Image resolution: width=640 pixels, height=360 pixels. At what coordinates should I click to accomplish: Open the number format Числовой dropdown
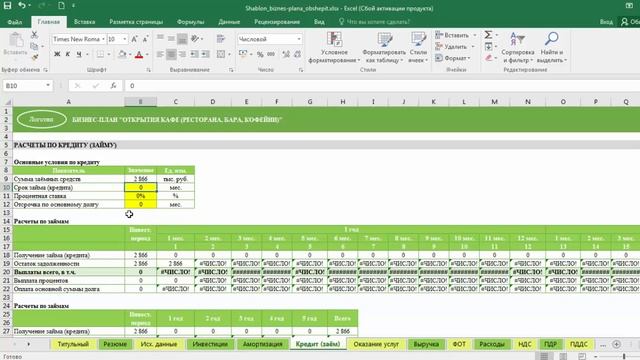coord(299,39)
